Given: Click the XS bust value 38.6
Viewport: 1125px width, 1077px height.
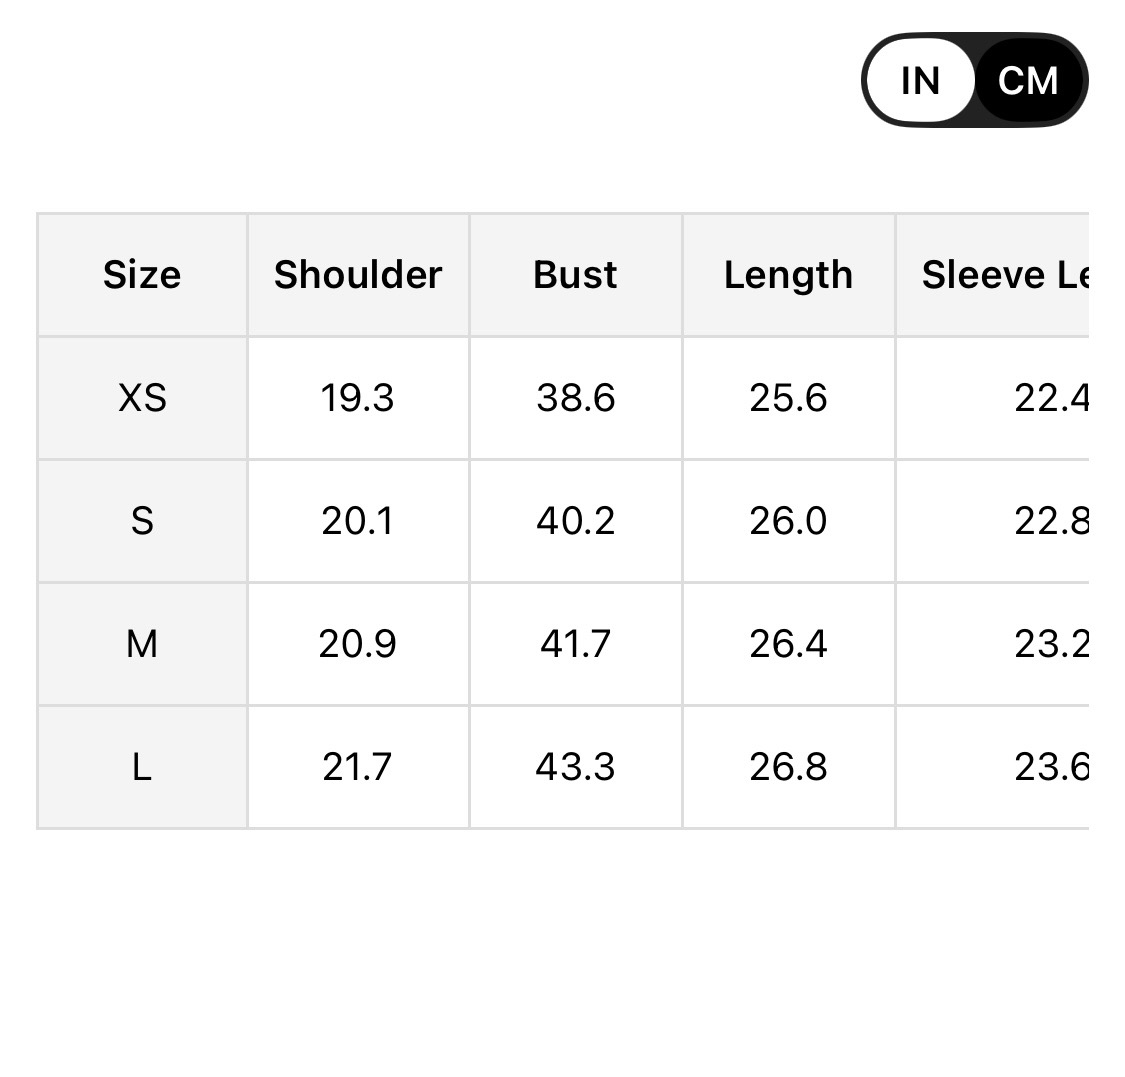Looking at the screenshot, I should (575, 398).
